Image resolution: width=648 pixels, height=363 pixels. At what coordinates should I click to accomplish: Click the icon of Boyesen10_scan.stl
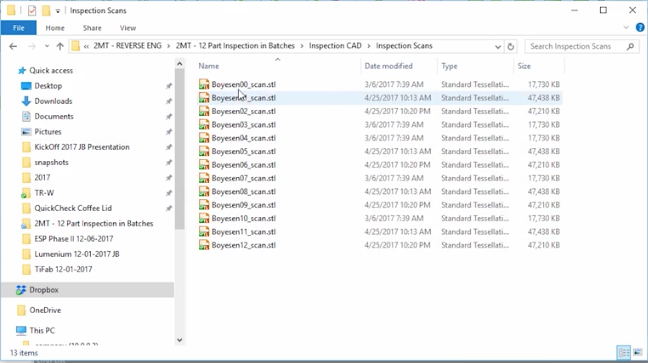204,218
